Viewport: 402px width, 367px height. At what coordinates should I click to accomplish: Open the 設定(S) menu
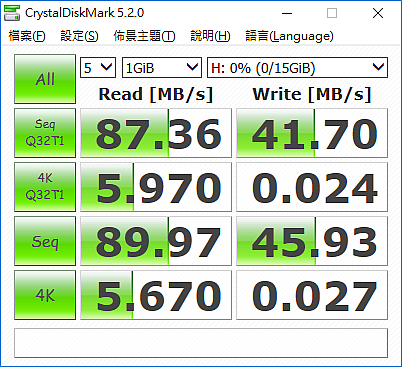(79, 36)
